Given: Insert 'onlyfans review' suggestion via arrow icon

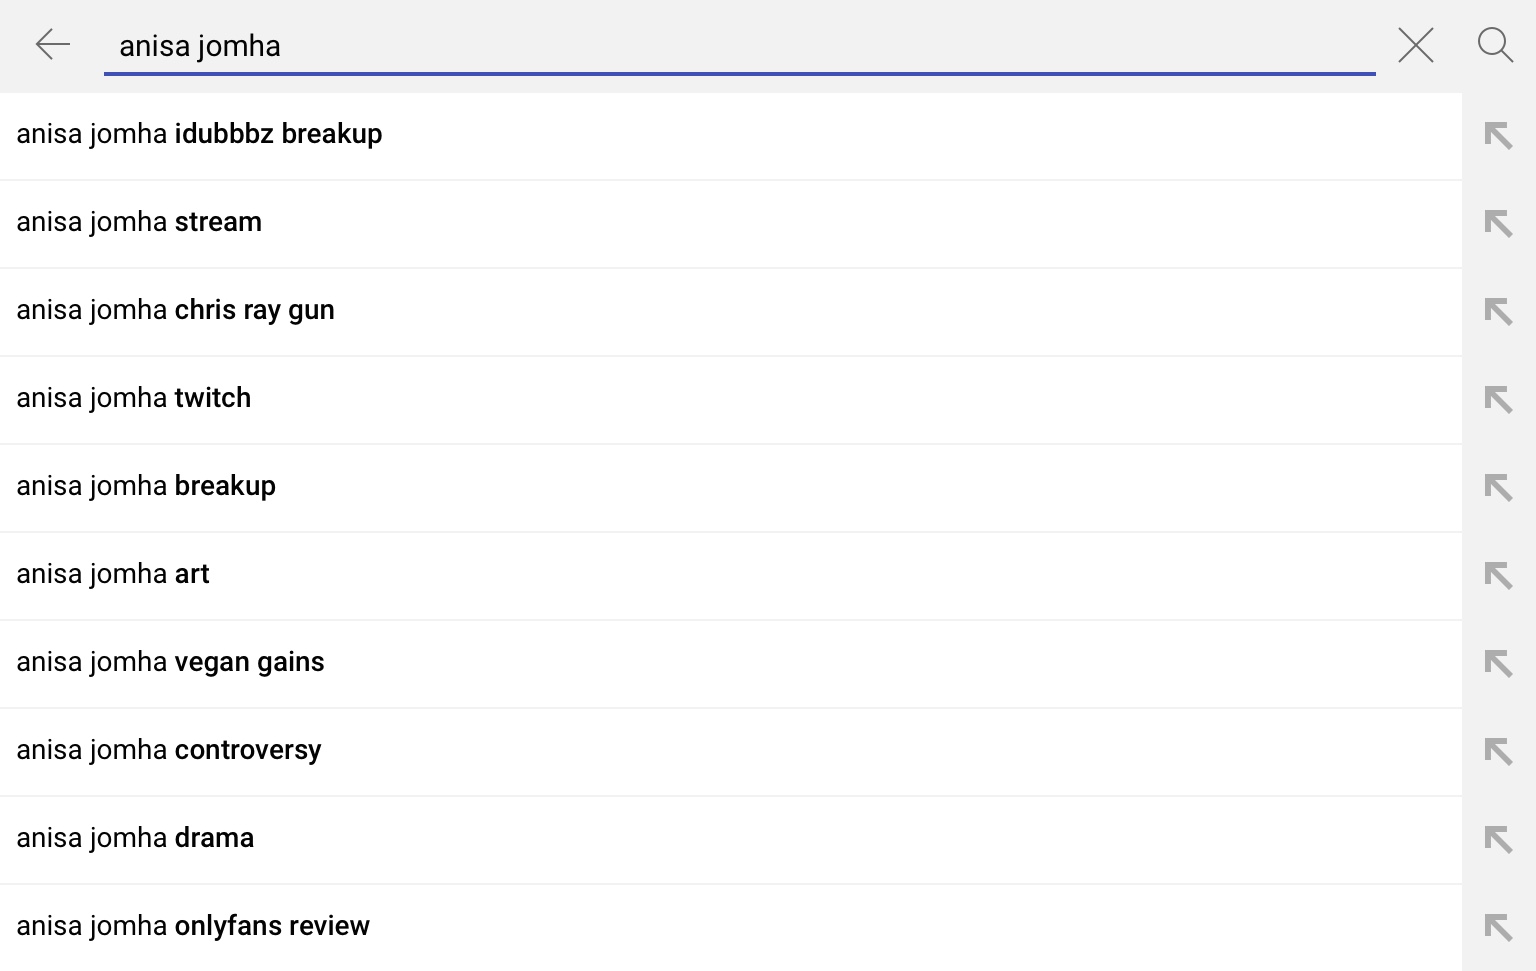Looking at the screenshot, I should (x=1498, y=927).
